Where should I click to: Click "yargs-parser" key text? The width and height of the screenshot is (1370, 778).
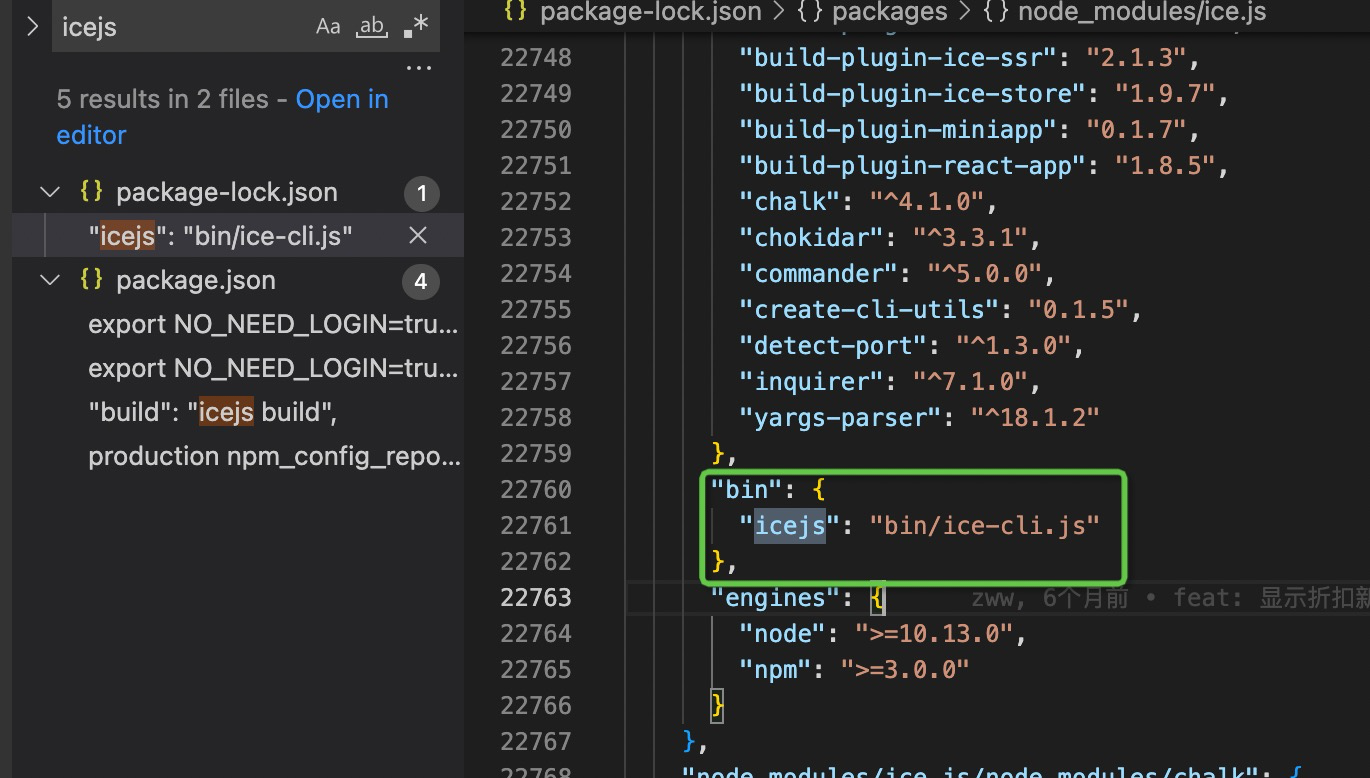click(841, 417)
